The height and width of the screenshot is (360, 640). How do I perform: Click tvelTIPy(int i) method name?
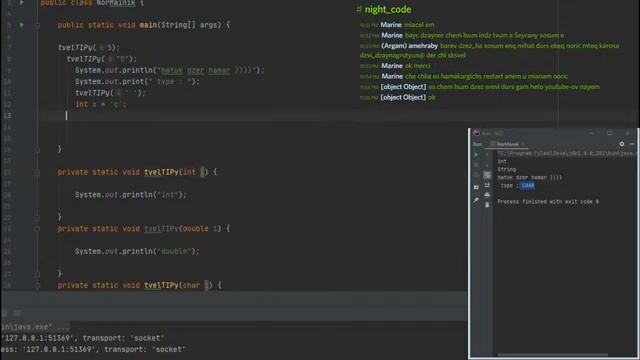click(161, 172)
